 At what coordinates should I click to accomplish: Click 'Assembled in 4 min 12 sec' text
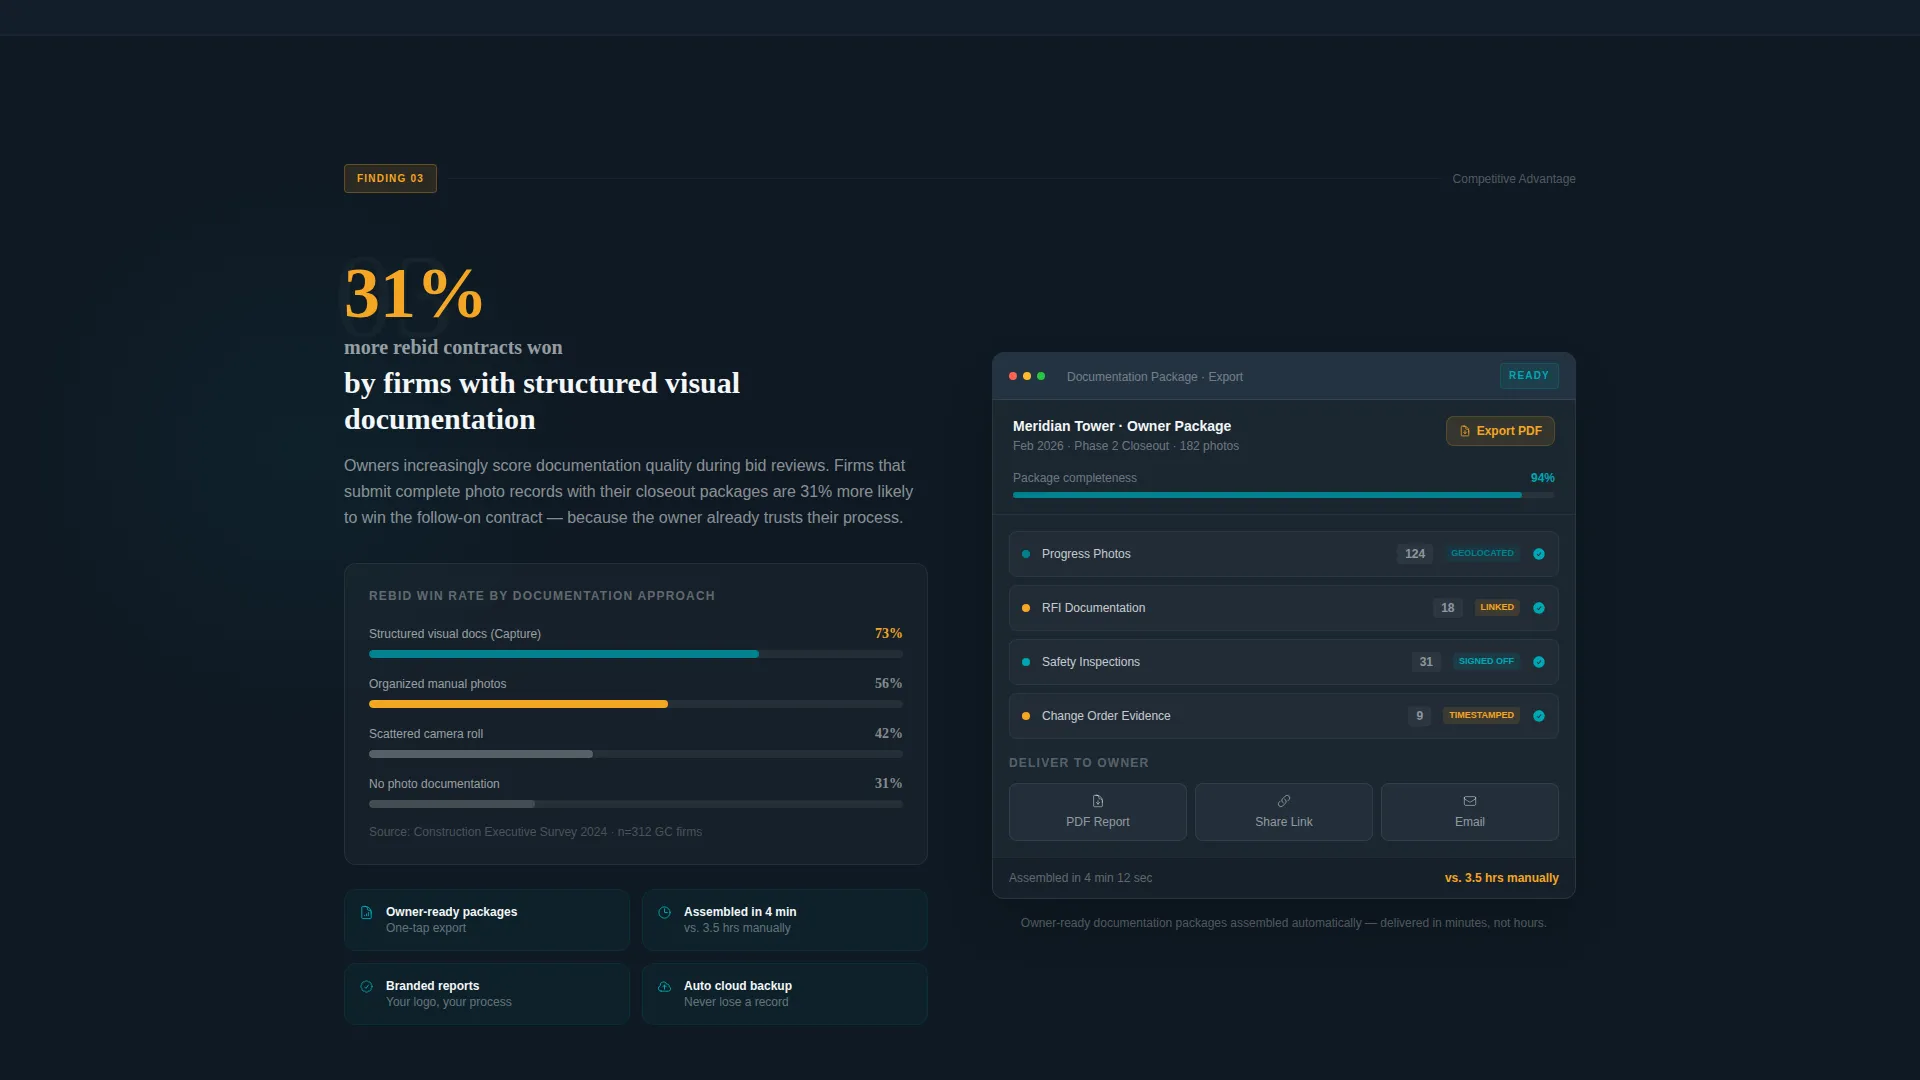point(1080,878)
